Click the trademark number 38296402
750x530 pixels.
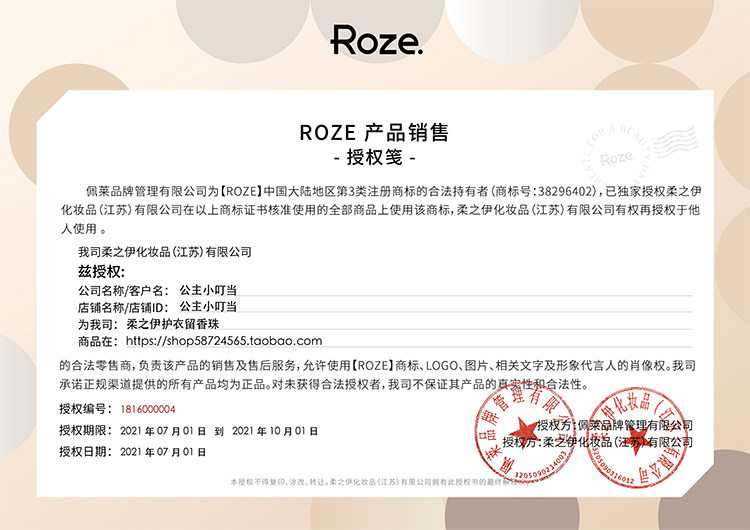coord(565,191)
